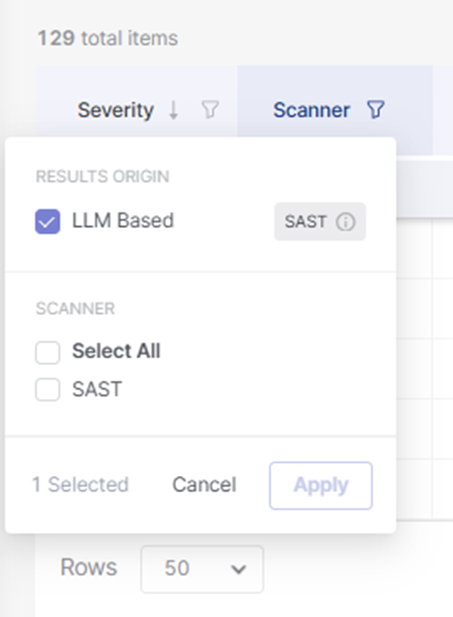Enable the SAST scanner checkbox
Image resolution: width=453 pixels, height=617 pixels.
48,390
